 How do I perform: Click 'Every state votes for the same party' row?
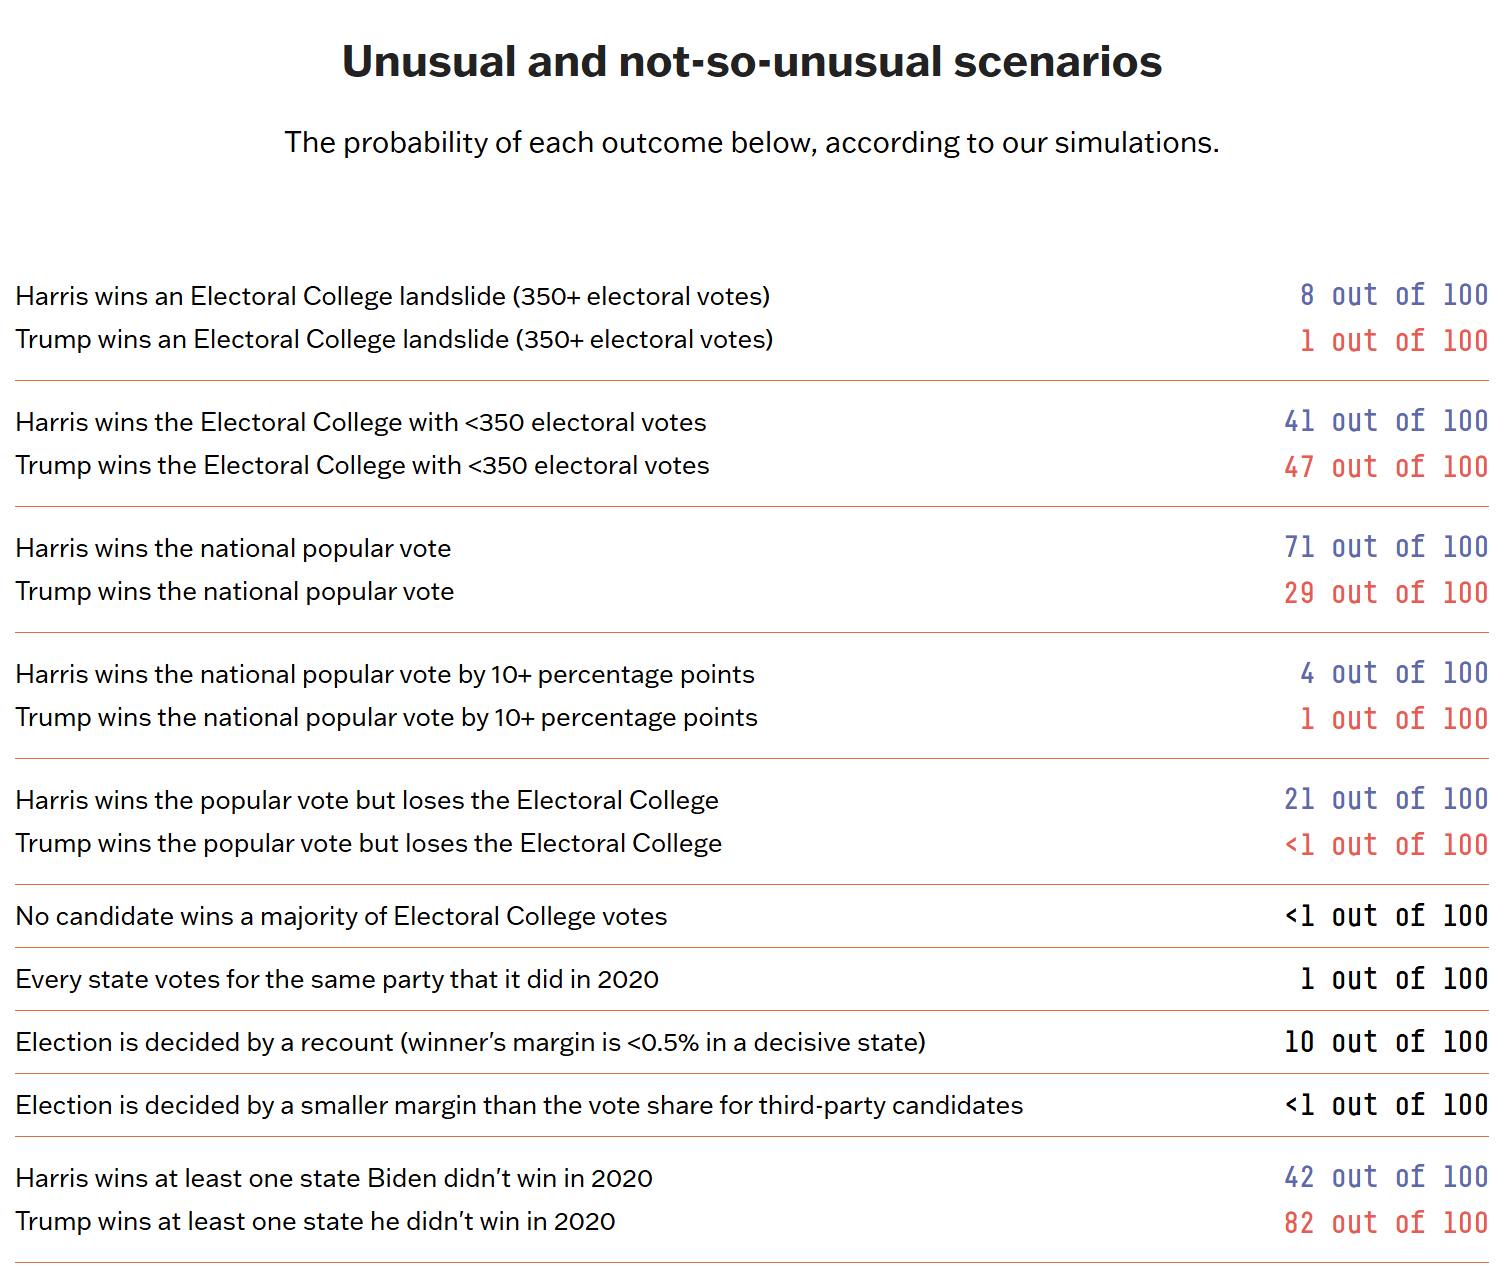337,980
